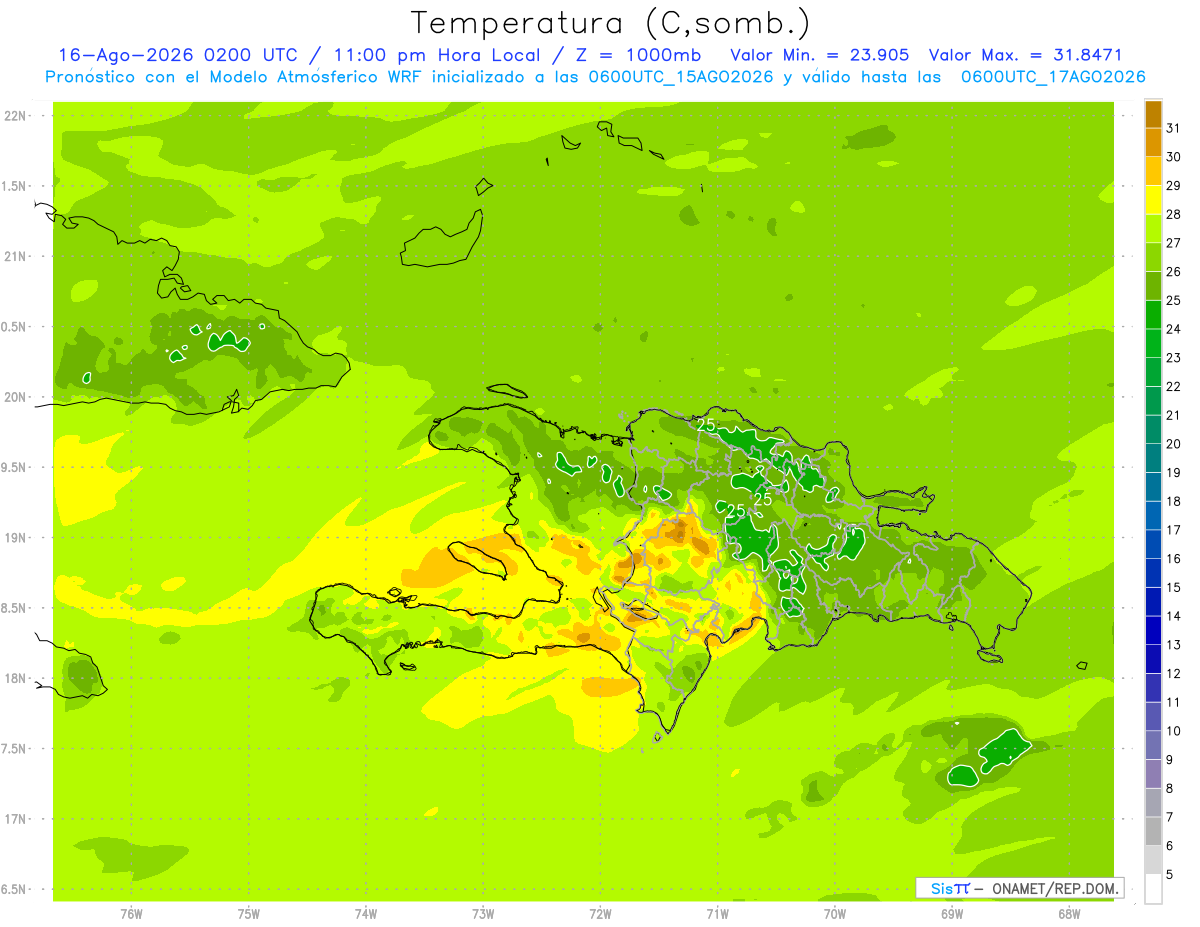The image size is (1200, 927).
Task: Click the "0600UTC_17AGO2026" valid-until time text
Action: pyautogui.click(x=1053, y=76)
